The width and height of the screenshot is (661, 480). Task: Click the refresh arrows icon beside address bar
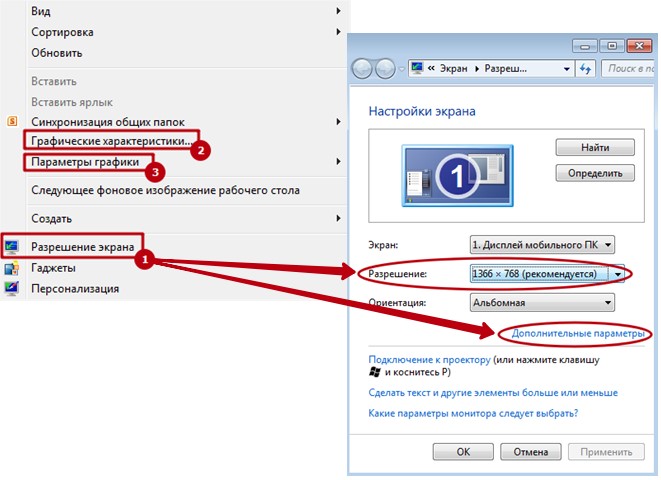(x=585, y=68)
